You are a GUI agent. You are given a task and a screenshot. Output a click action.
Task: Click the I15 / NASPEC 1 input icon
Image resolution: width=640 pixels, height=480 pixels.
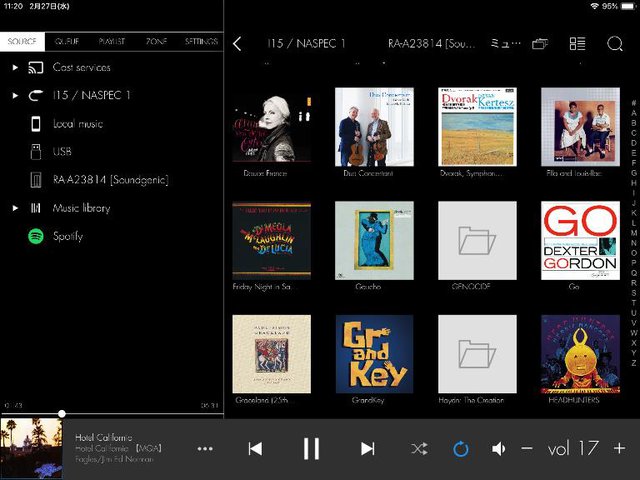coord(36,96)
